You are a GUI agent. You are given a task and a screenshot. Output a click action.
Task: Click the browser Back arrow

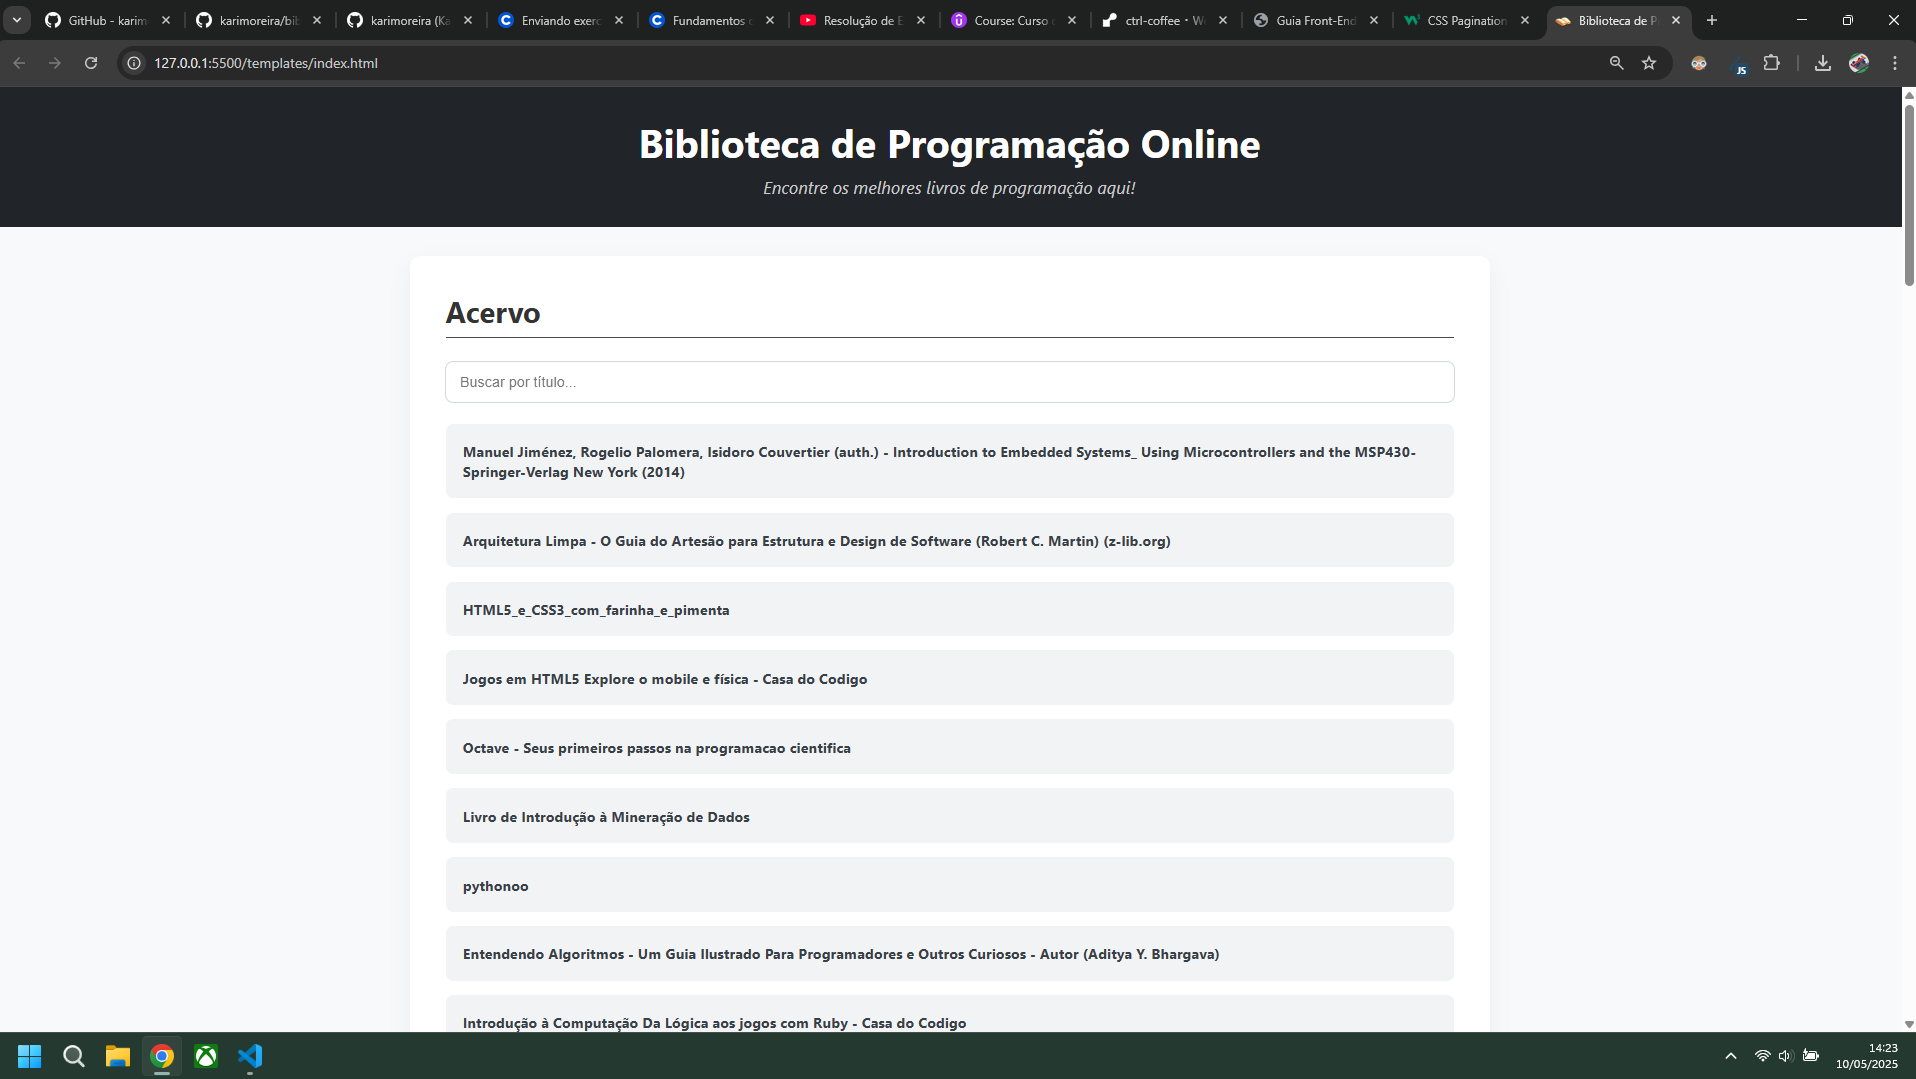coord(19,63)
